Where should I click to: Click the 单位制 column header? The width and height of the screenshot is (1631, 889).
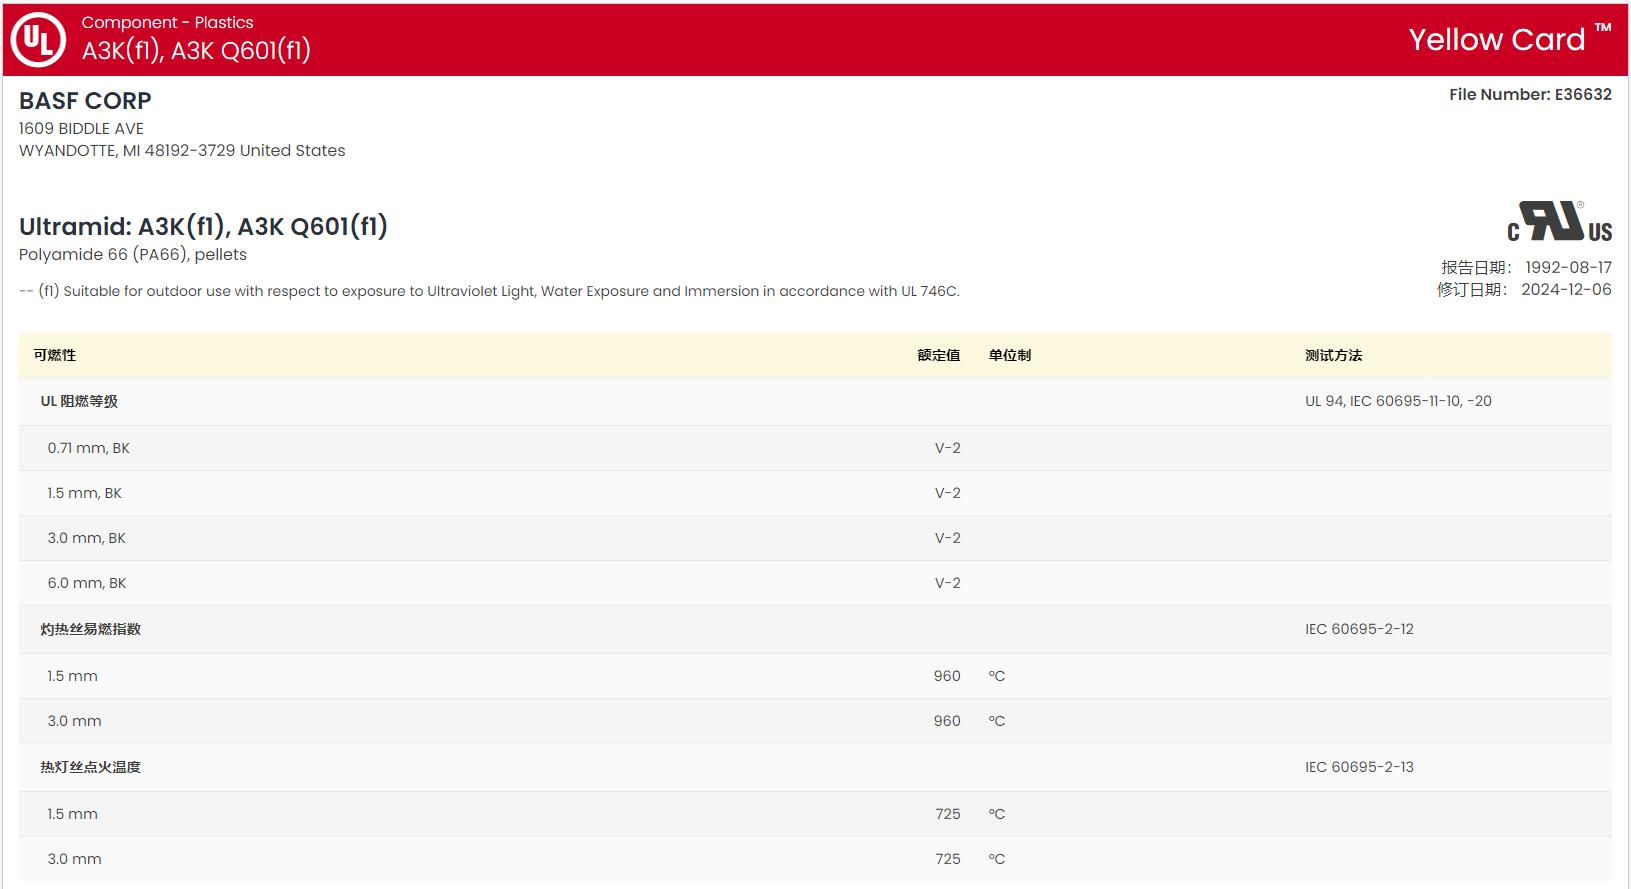point(1010,355)
